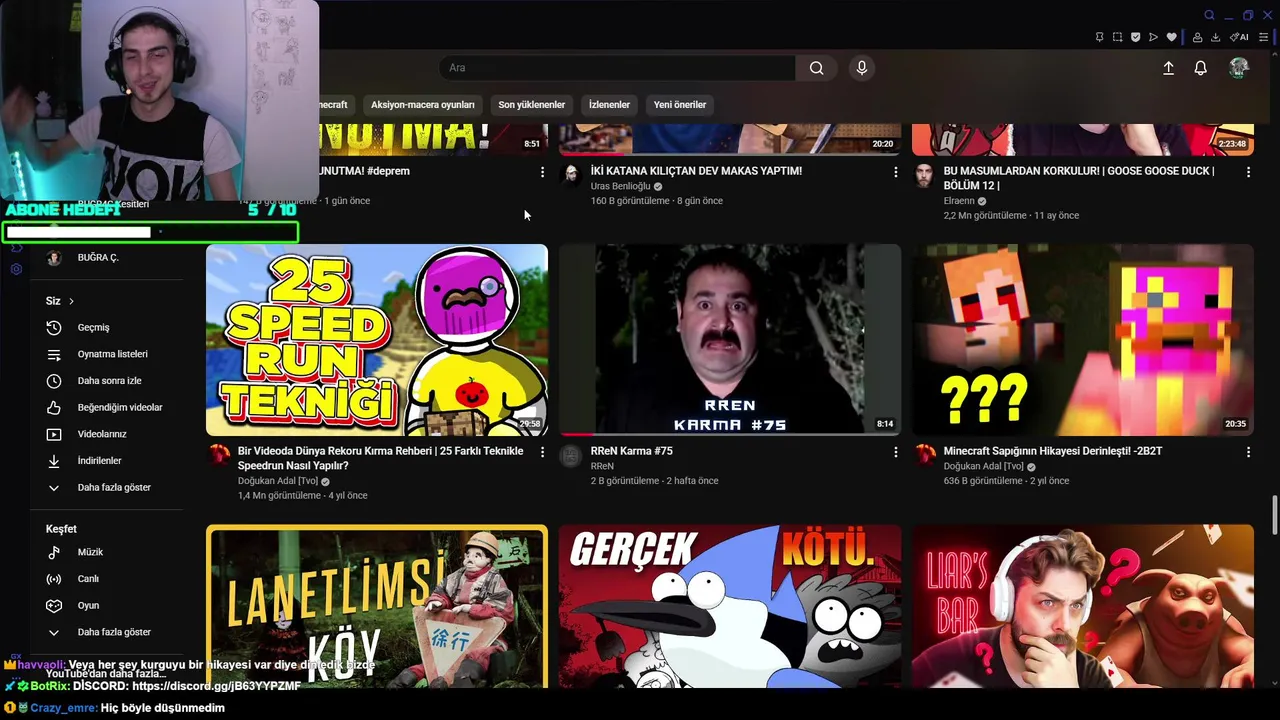Click the Discord link in BotRix chat message
1280x720 pixels.
[x=216, y=686]
